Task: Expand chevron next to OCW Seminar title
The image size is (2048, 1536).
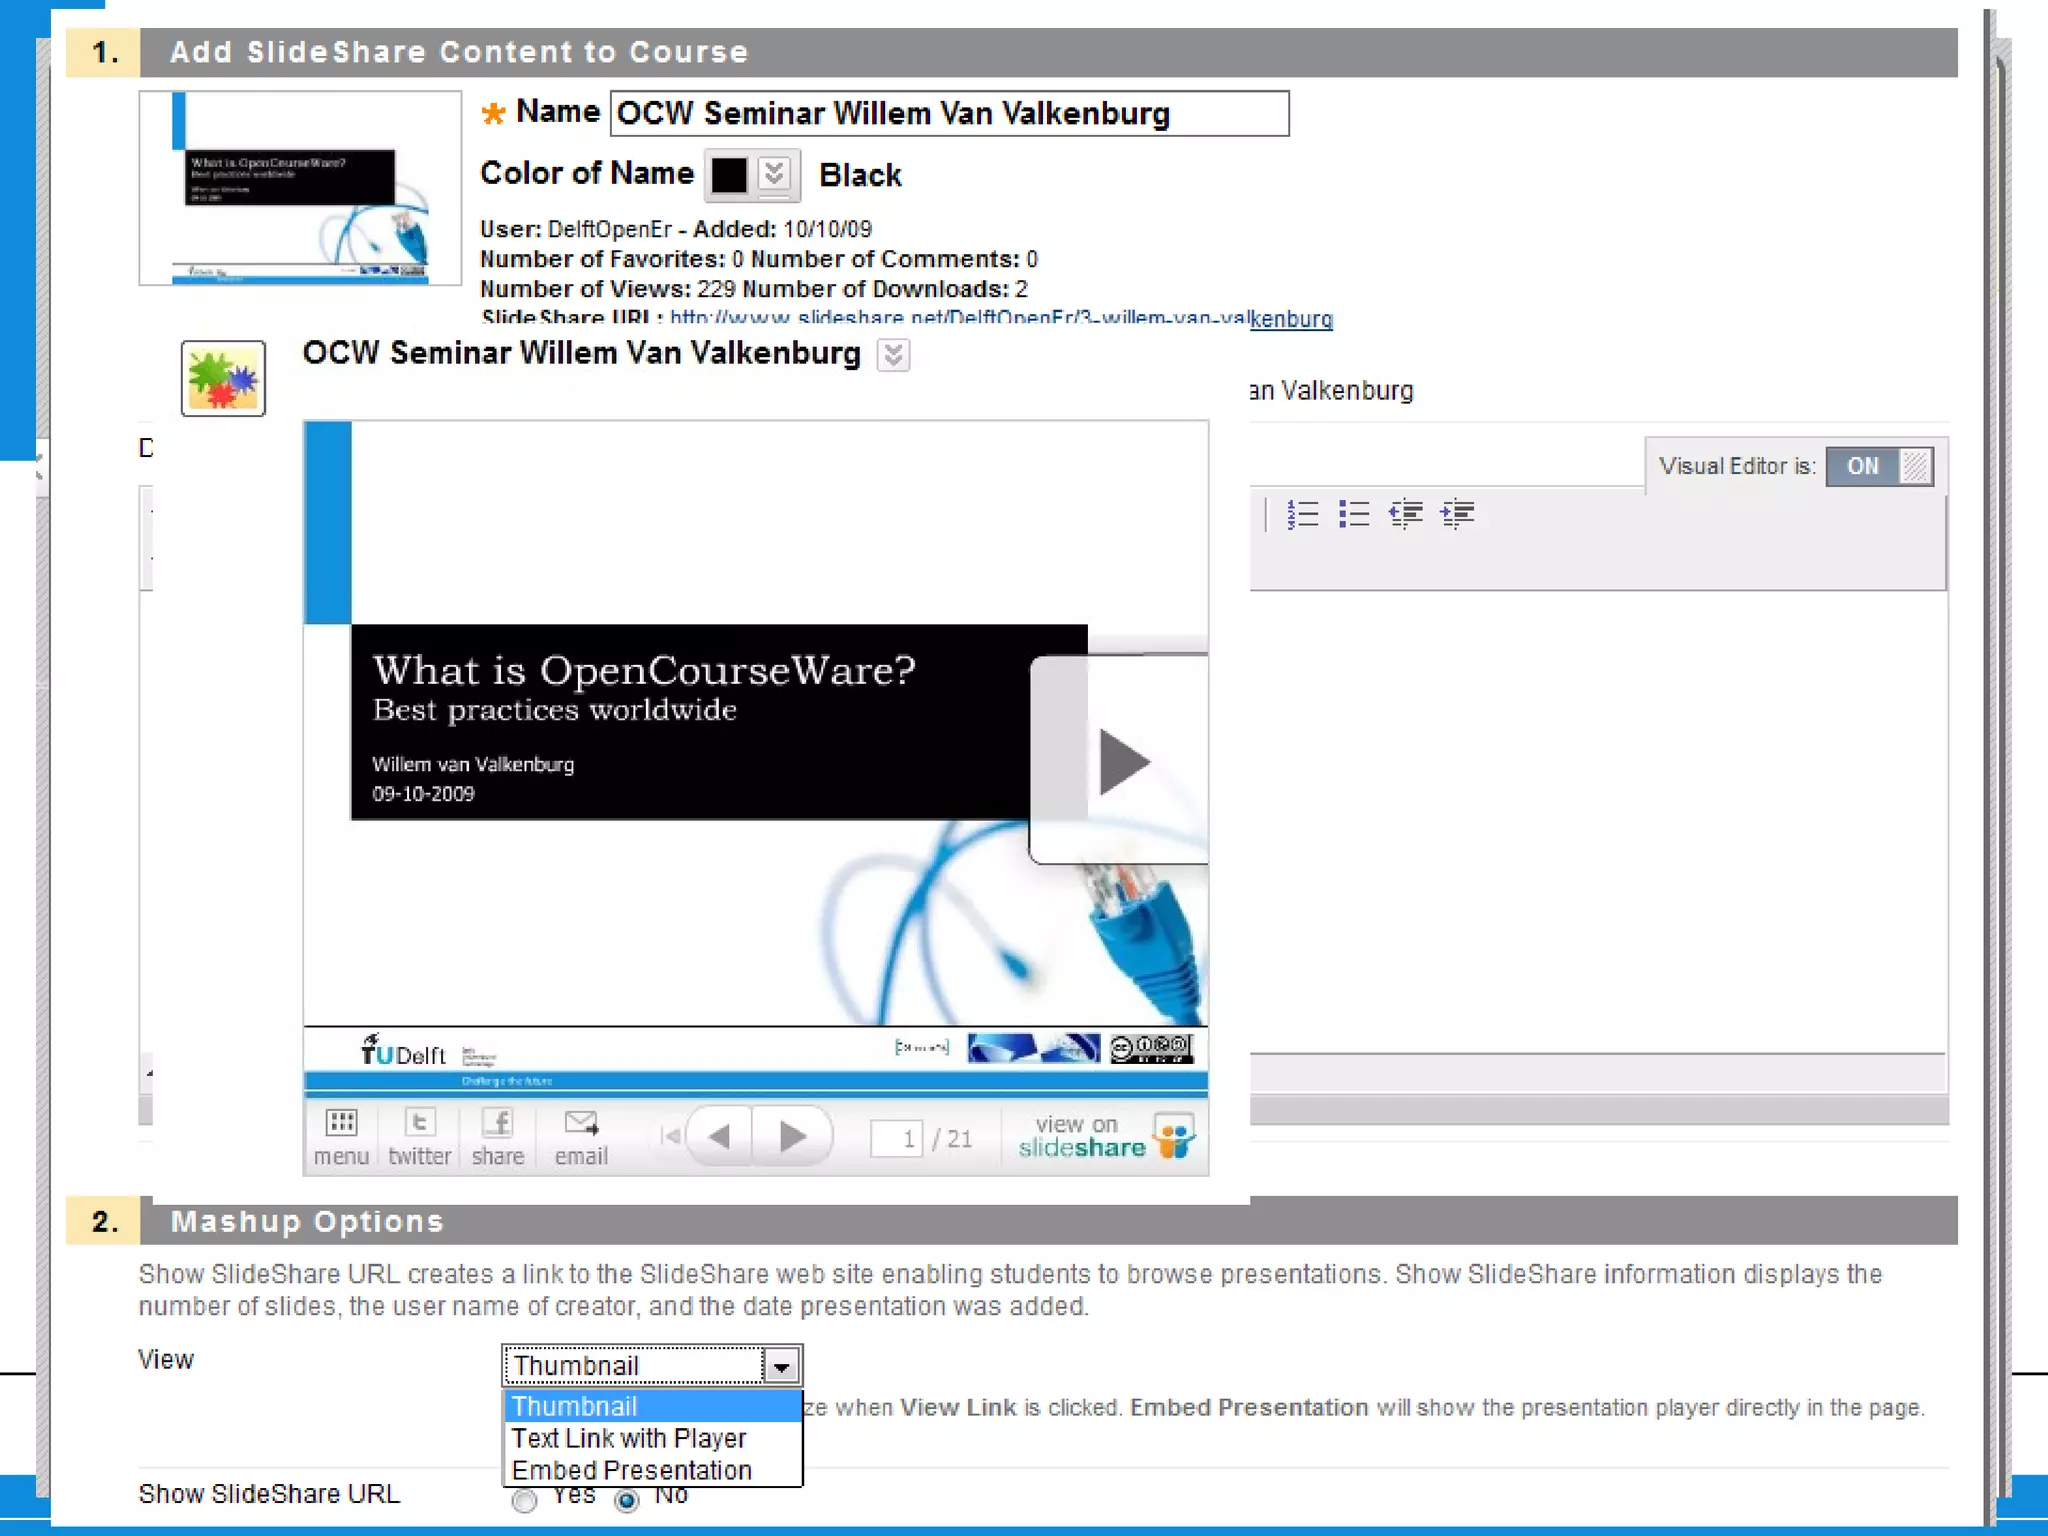Action: (x=893, y=354)
